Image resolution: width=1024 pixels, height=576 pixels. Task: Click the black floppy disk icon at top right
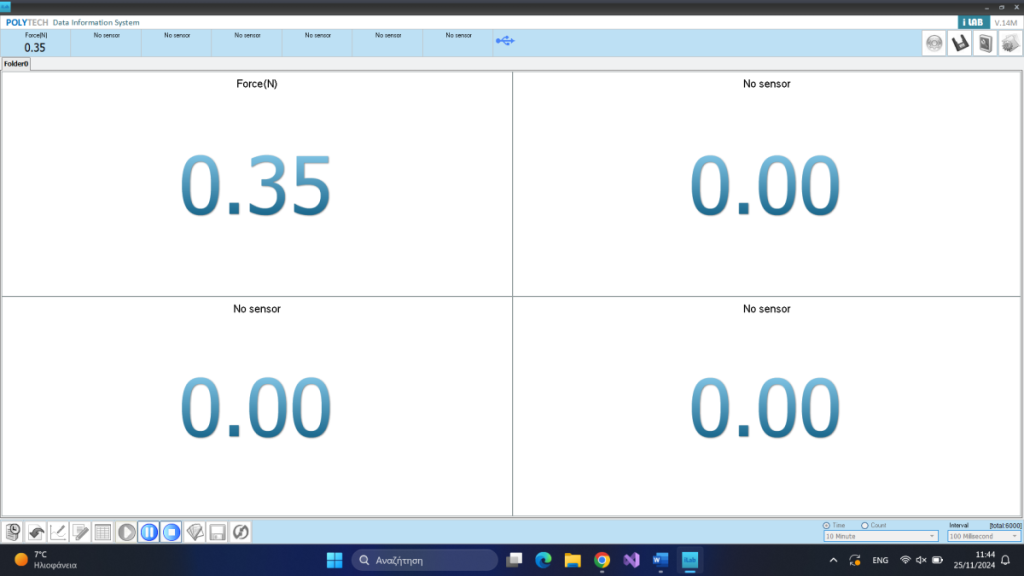(959, 43)
